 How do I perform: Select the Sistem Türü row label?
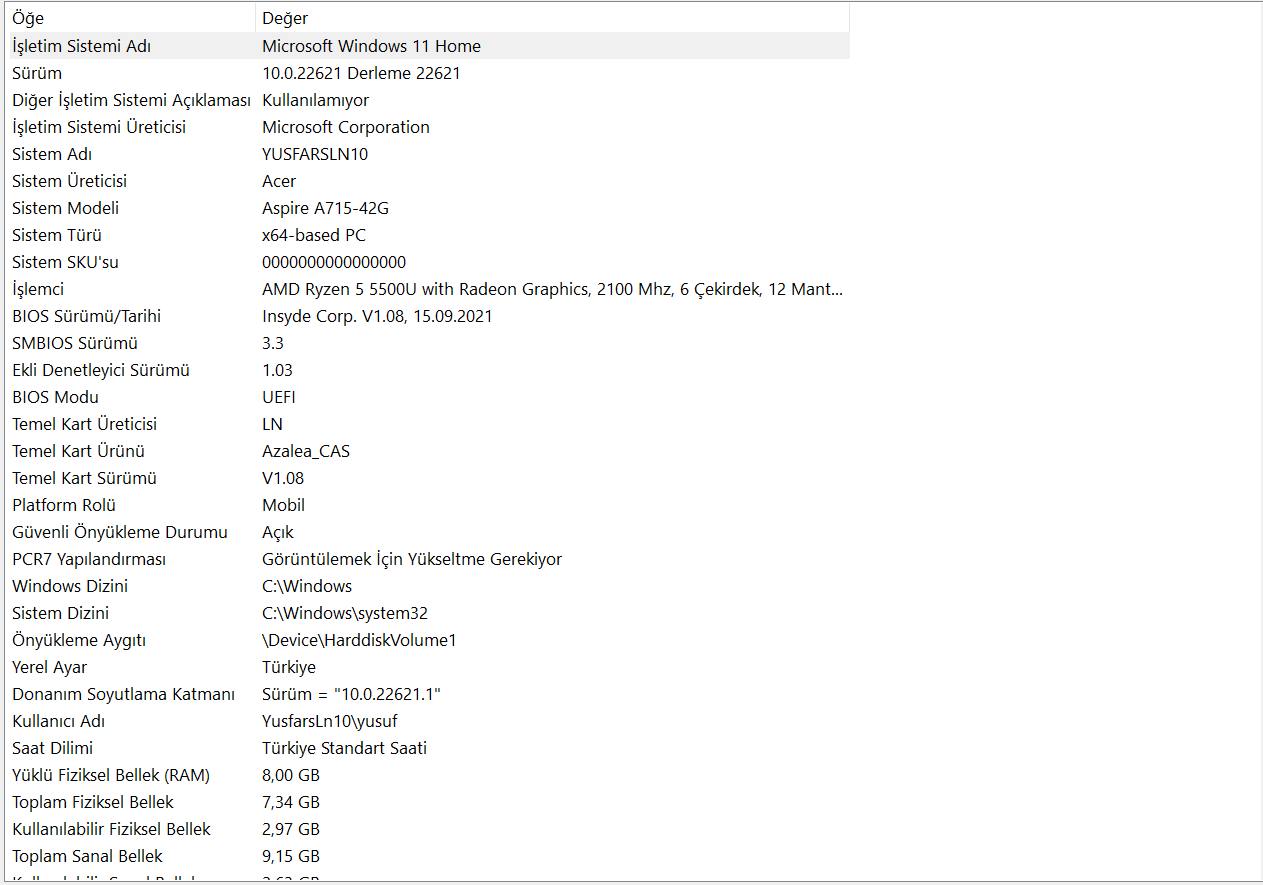coord(57,235)
